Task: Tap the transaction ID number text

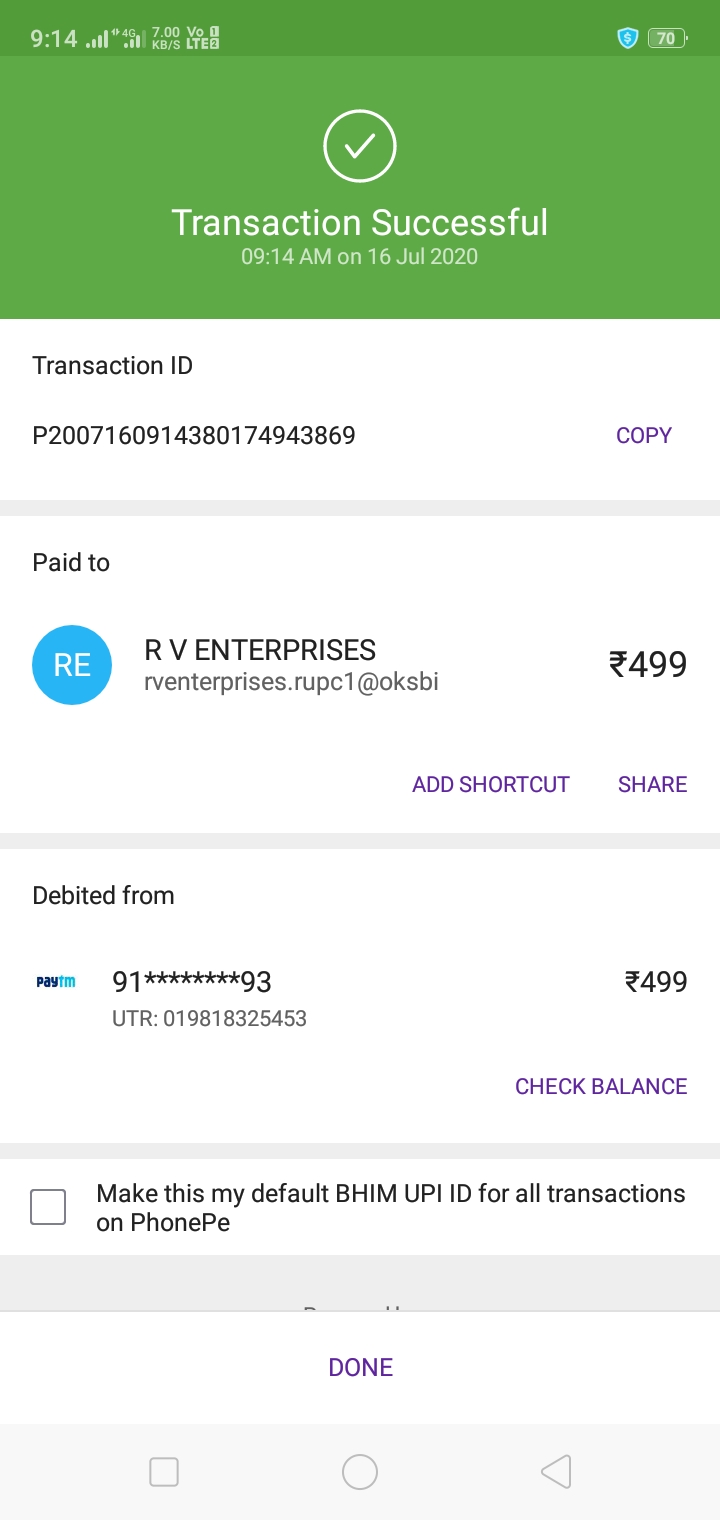Action: tap(194, 435)
